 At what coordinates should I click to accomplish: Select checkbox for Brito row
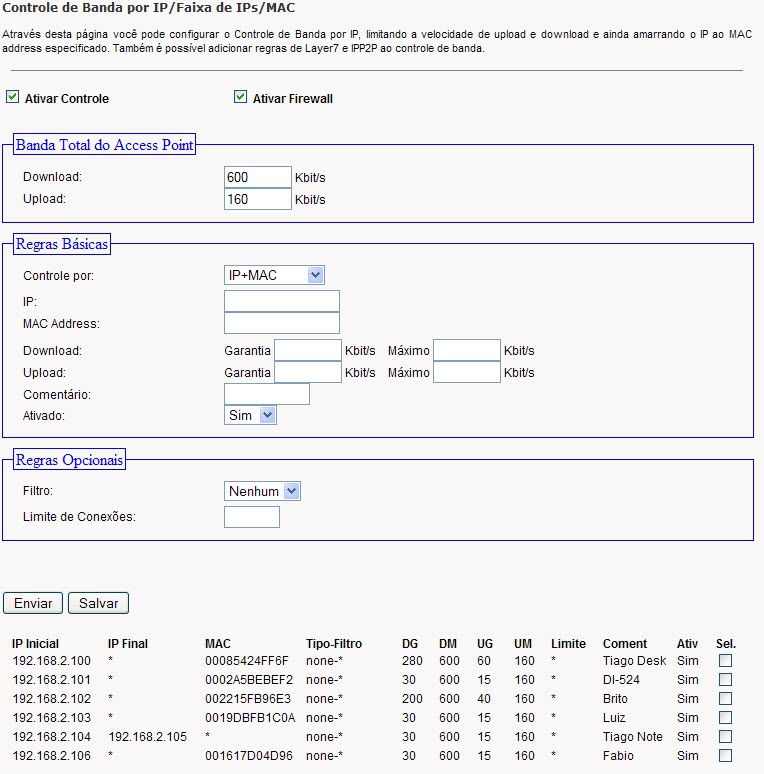click(725, 698)
